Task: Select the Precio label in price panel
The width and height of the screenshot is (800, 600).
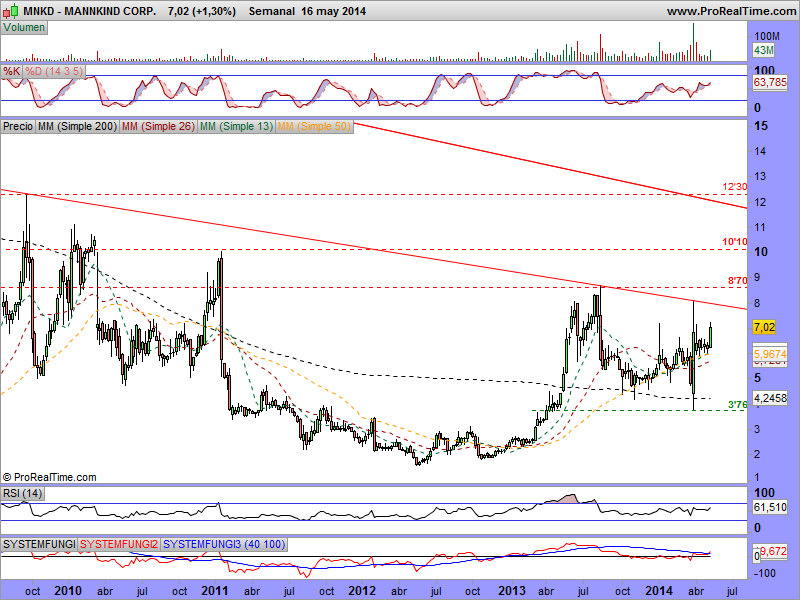Action: click(18, 126)
